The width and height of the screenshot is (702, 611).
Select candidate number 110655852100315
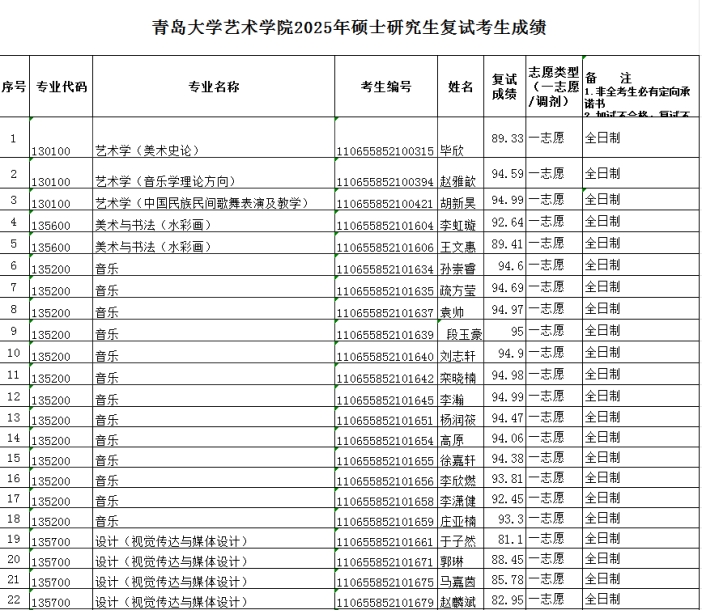[385, 151]
